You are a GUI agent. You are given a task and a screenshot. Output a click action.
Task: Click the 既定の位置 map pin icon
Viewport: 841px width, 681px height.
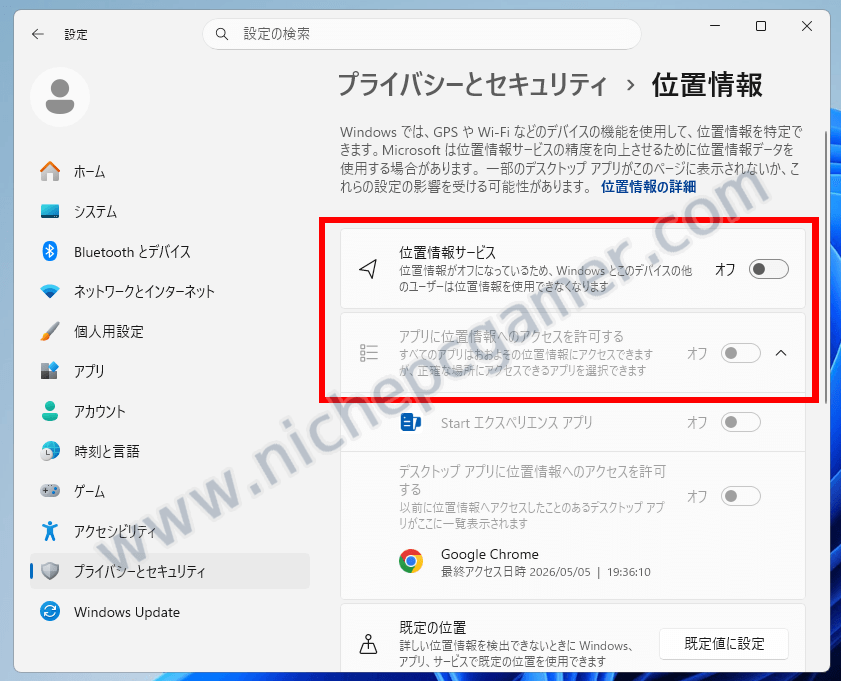[x=368, y=643]
